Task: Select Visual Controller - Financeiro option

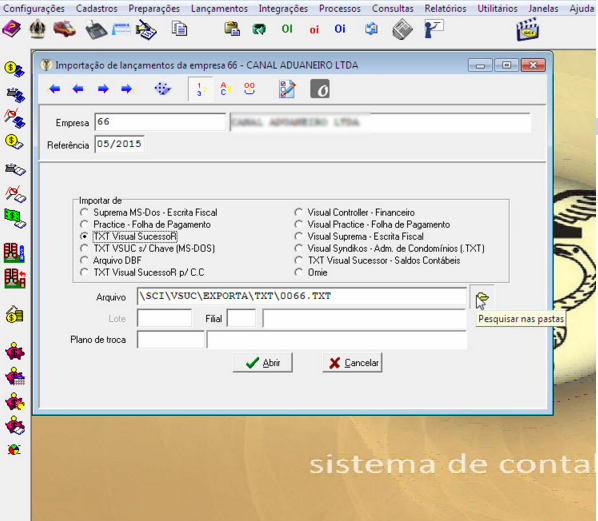Action: [x=355, y=212]
